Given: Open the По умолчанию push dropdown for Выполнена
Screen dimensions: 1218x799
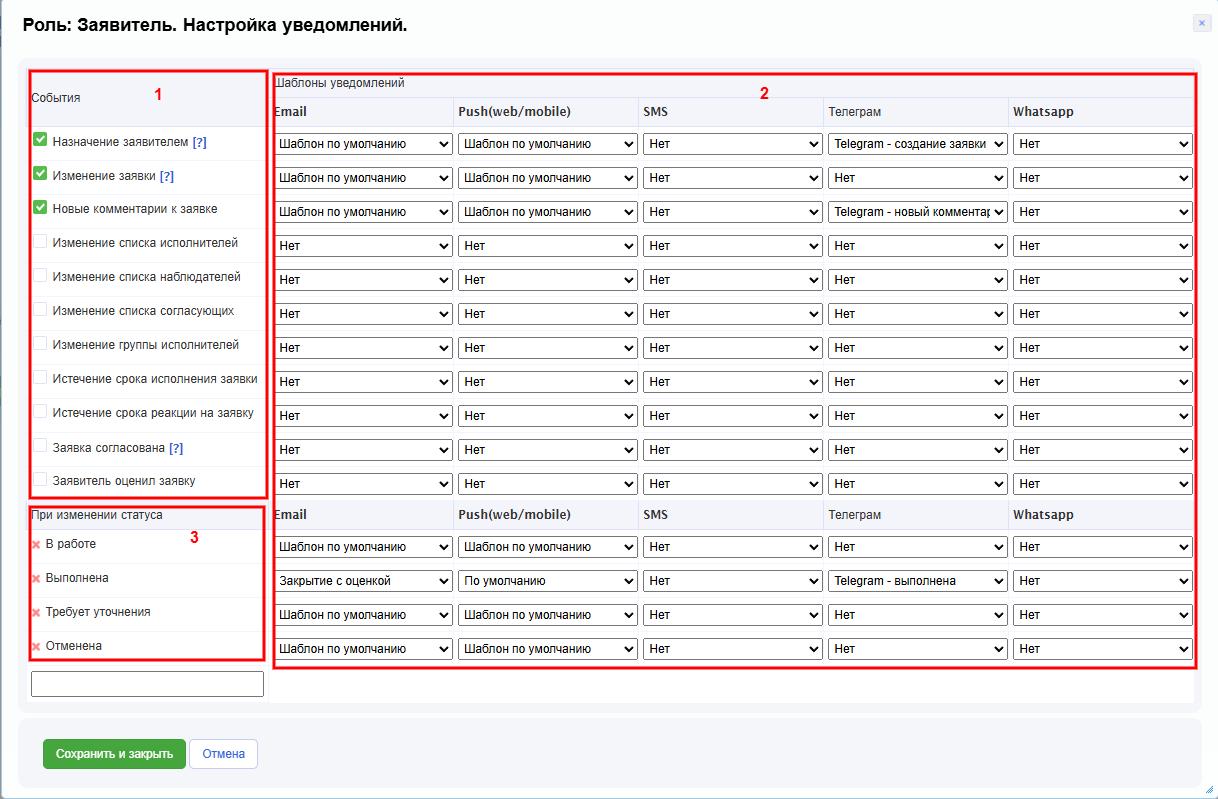Looking at the screenshot, I should click(547, 581).
